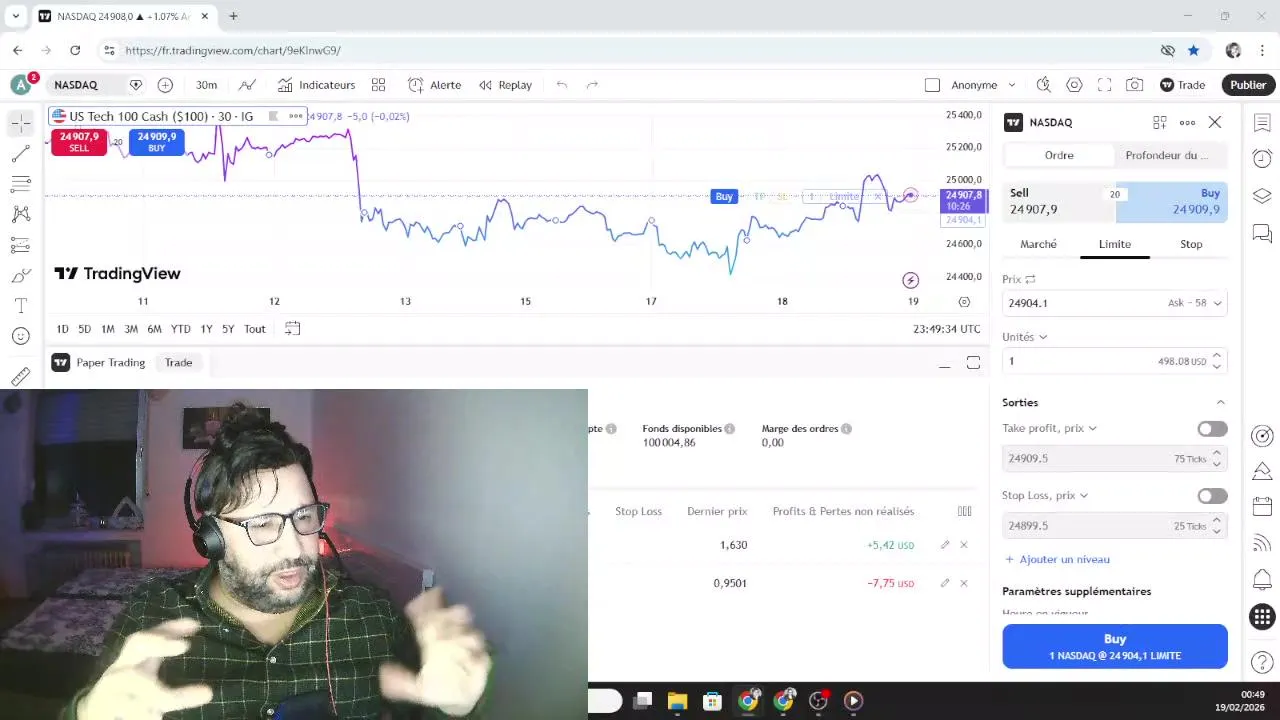Switch to Marché order type tab

(1038, 244)
